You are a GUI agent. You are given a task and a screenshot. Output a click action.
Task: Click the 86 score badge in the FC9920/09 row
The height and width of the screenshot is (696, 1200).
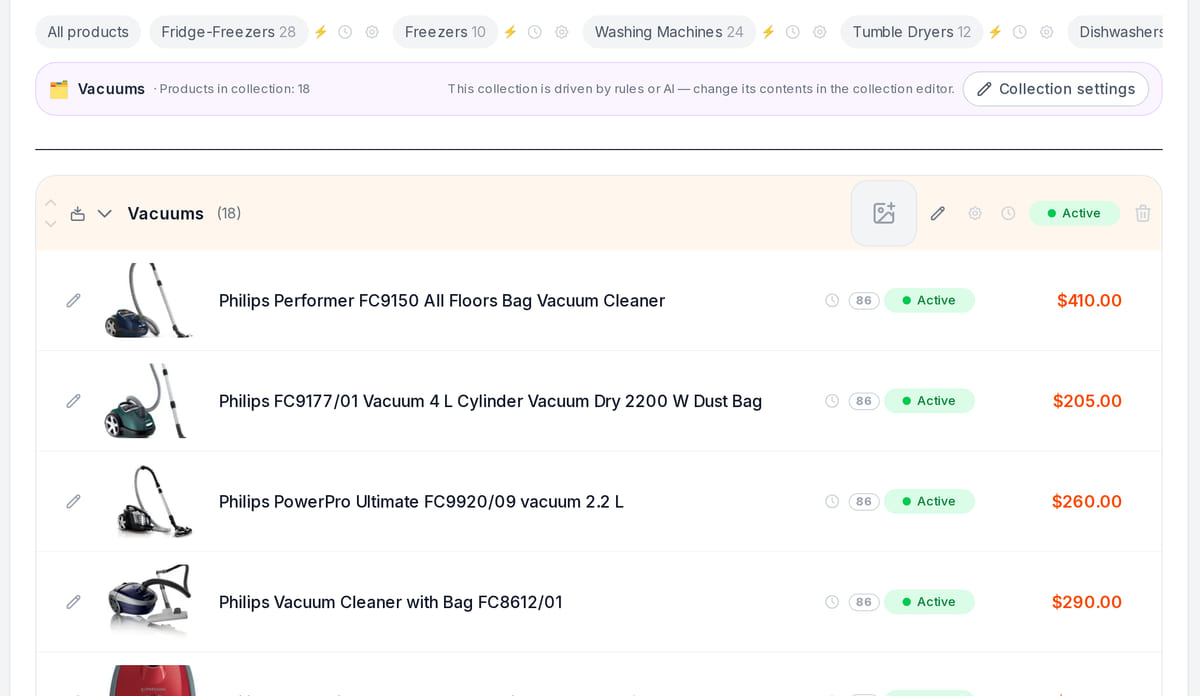864,501
